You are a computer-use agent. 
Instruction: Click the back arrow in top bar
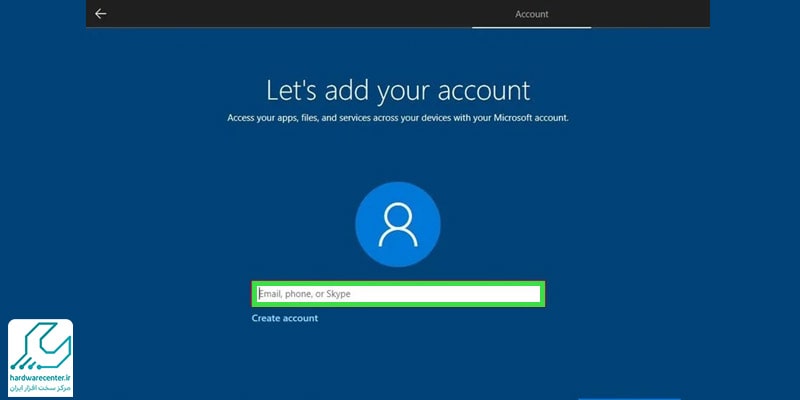(x=101, y=14)
